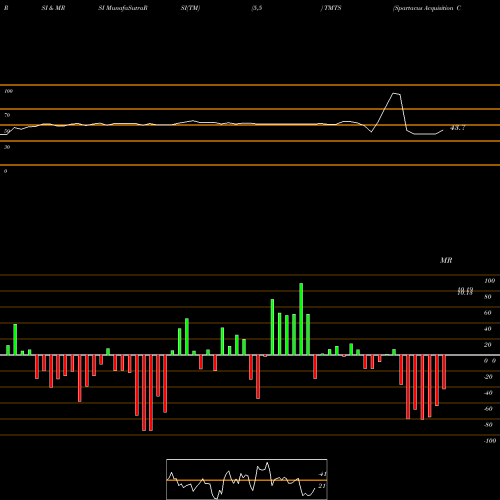Viewport: 500px width, 500px height.
Task: Click the RSI axis label 30
Action: click(7, 147)
